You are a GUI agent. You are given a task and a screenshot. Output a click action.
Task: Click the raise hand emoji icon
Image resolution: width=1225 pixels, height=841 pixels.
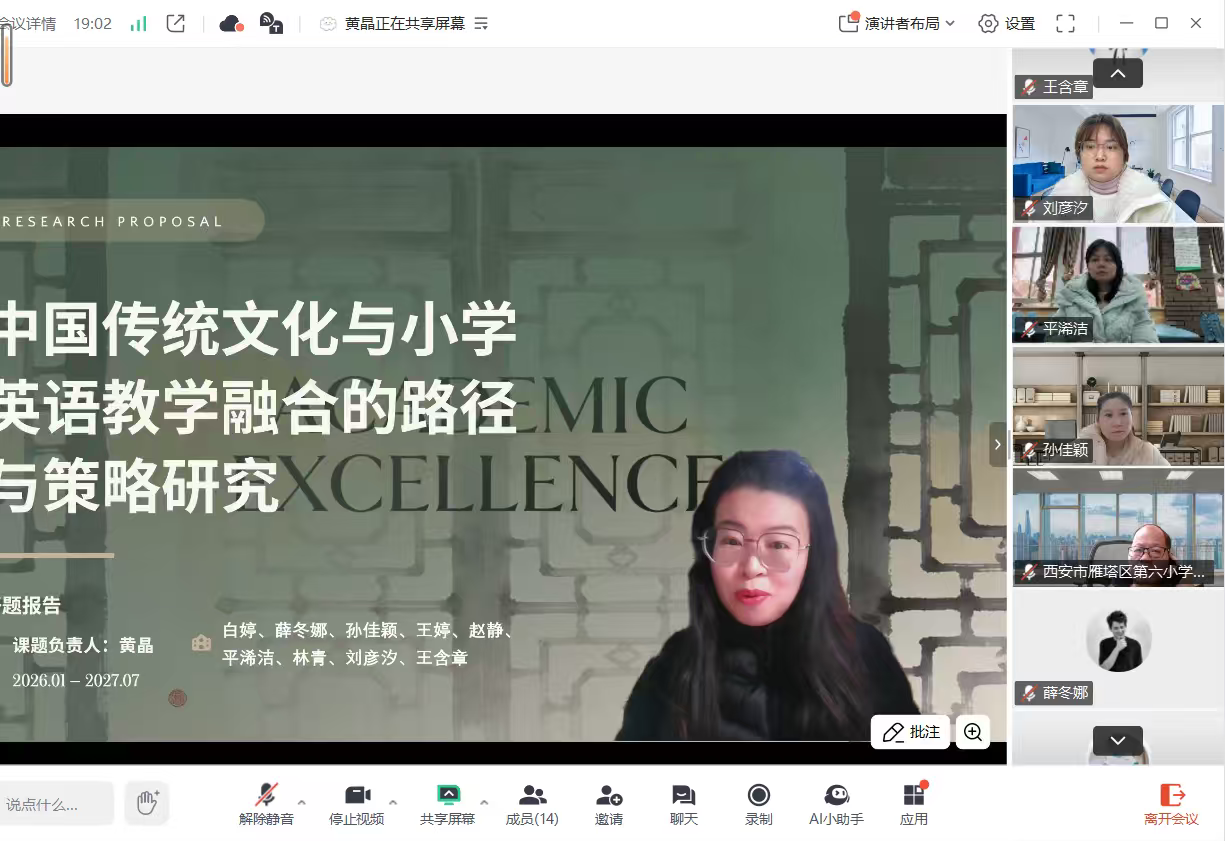[x=148, y=803]
